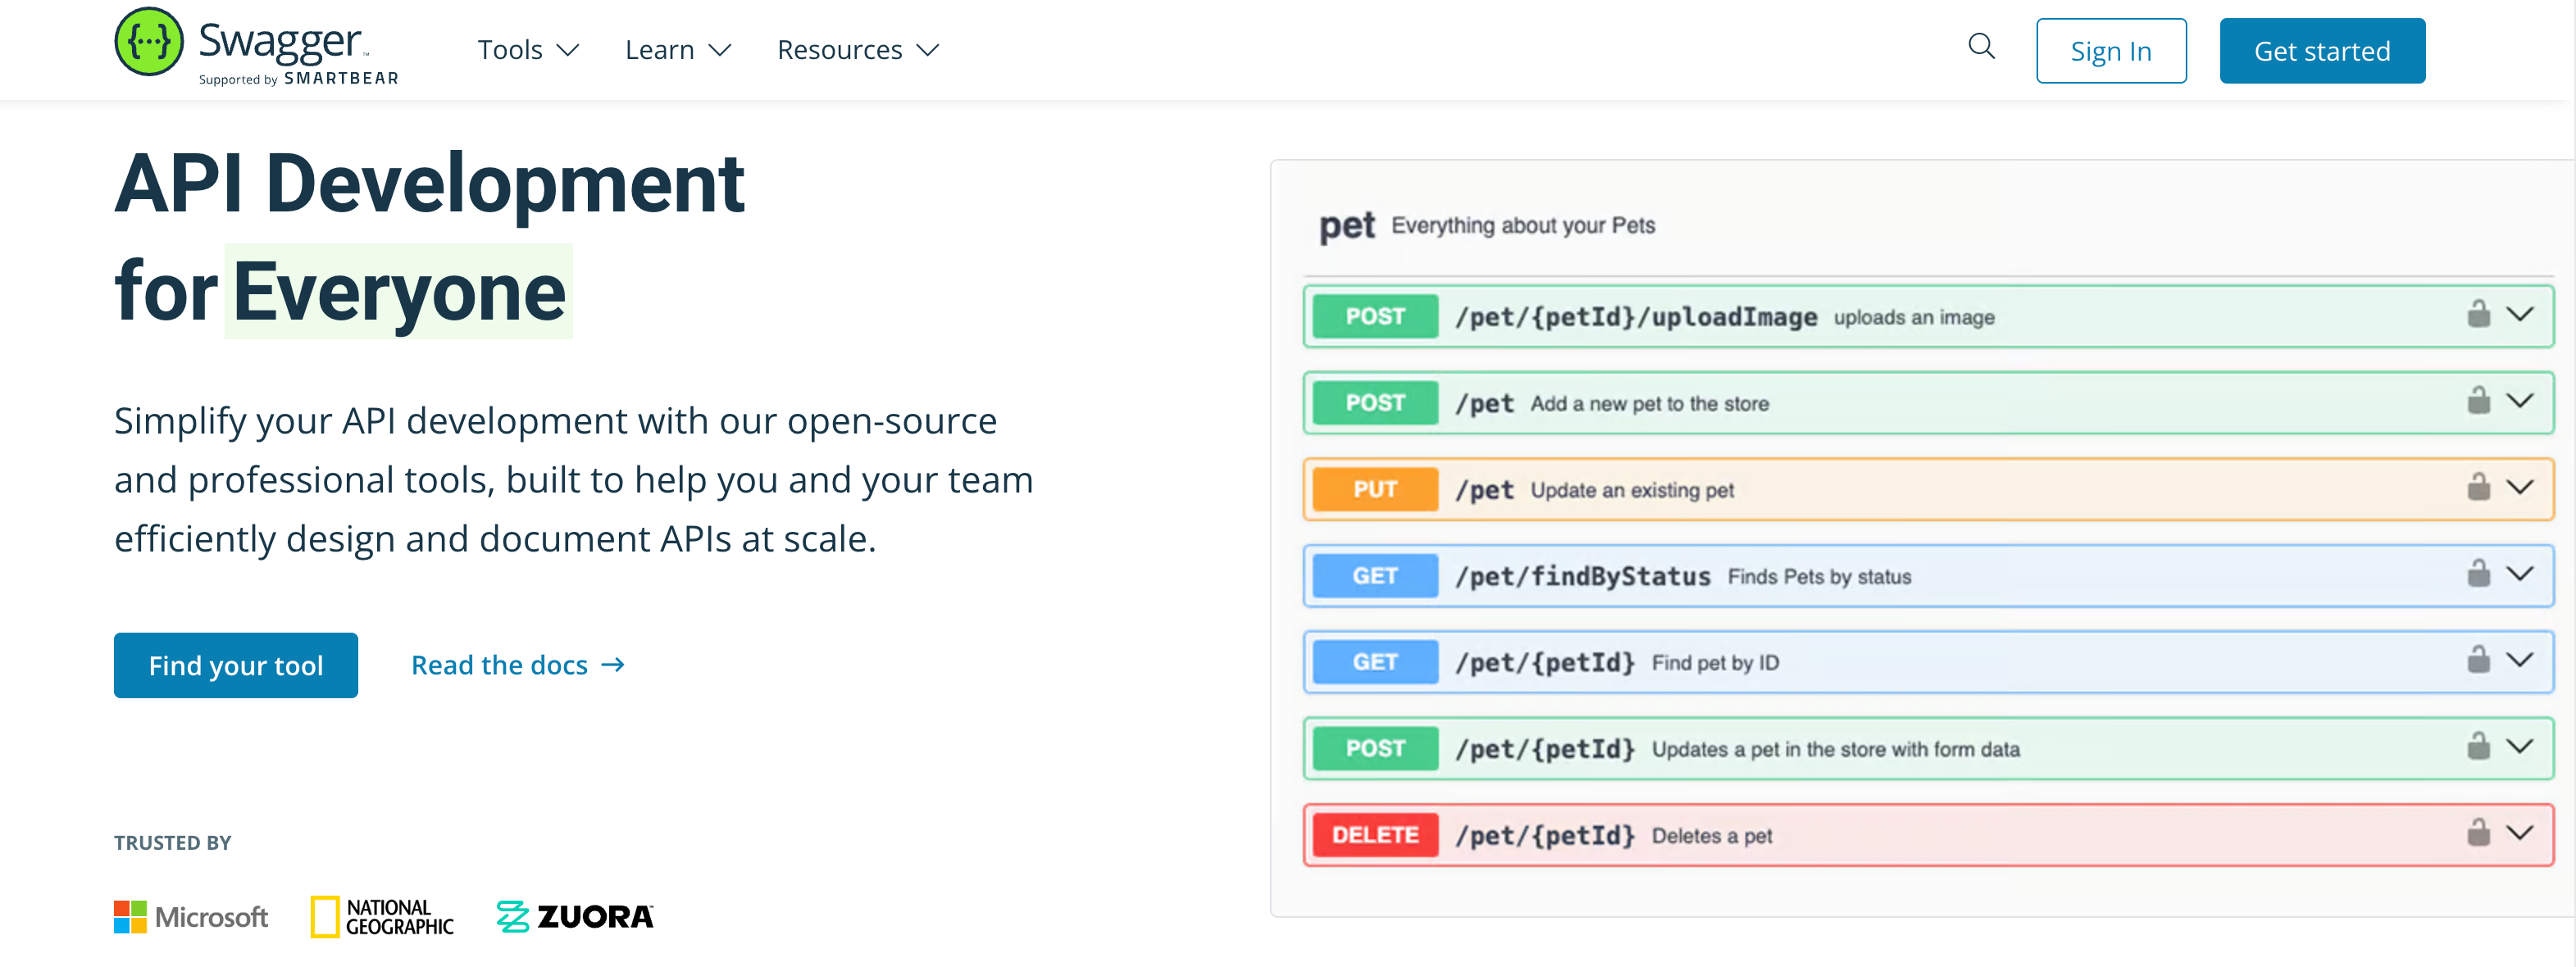Click the search magnifier icon

coord(1981,47)
